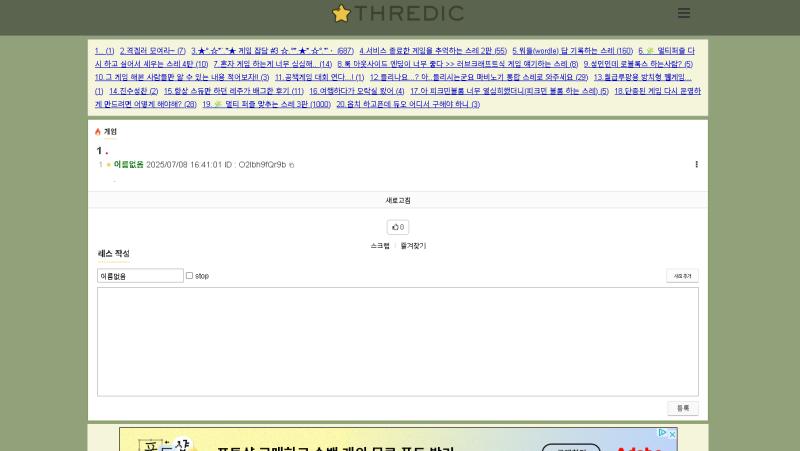Open thread 9 link with (5) replies
800x451 pixels.
click(638, 64)
